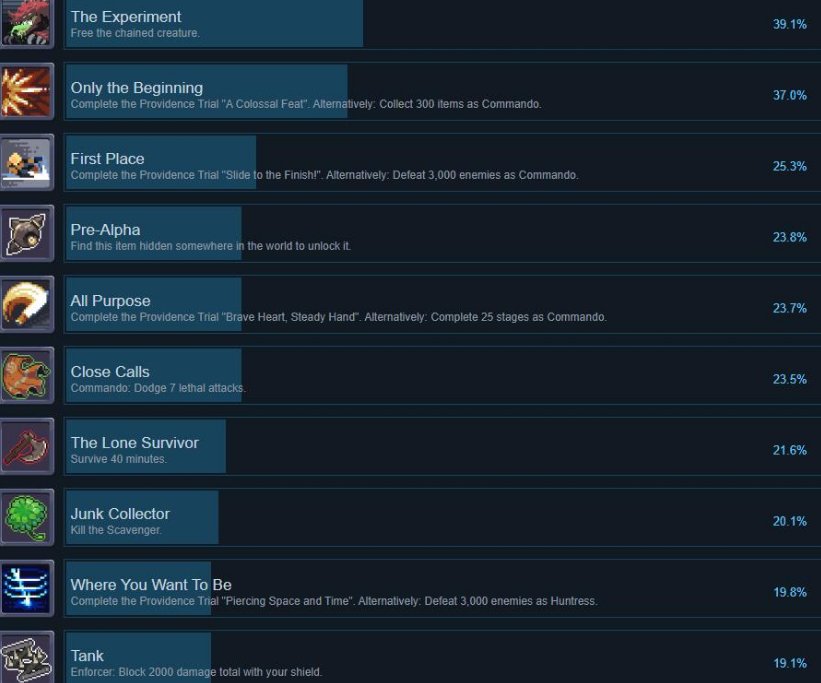The width and height of the screenshot is (821, 683).
Task: Select Where You Want To Be lightning icon
Action: (27, 589)
